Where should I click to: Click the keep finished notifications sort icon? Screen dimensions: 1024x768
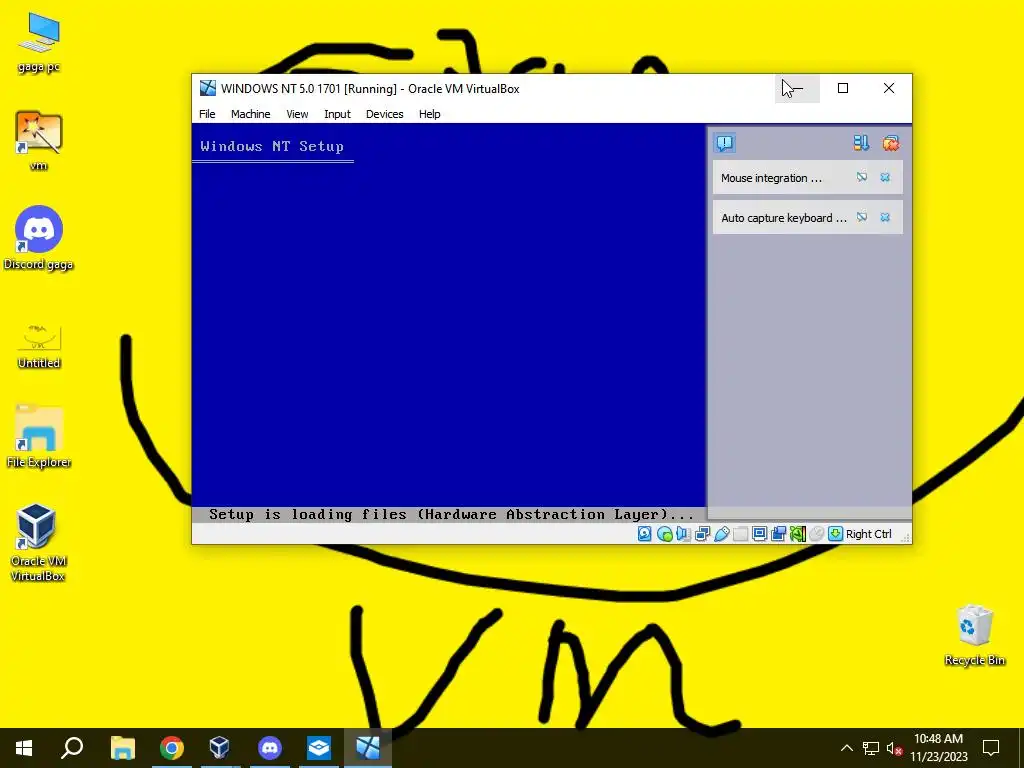861,143
